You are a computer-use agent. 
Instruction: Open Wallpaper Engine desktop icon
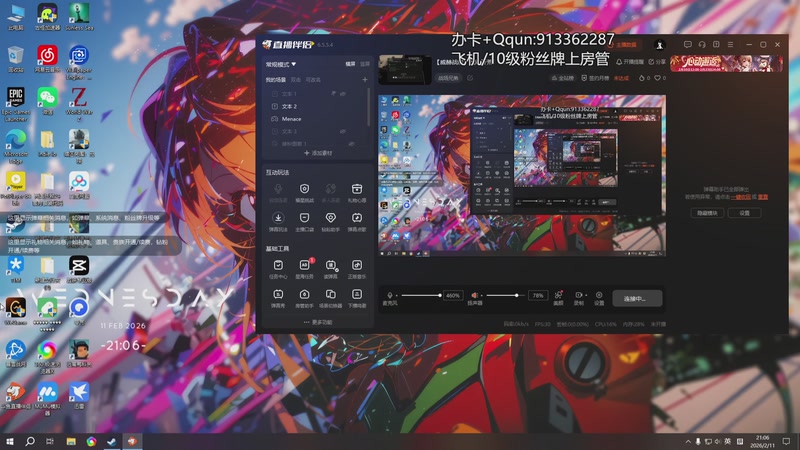pyautogui.click(x=79, y=62)
